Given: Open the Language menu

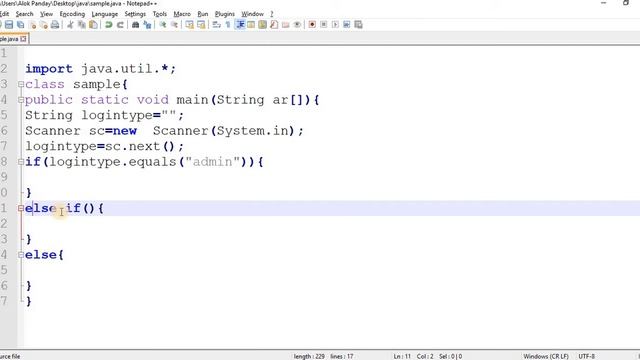Looking at the screenshot, I should coord(104,14).
